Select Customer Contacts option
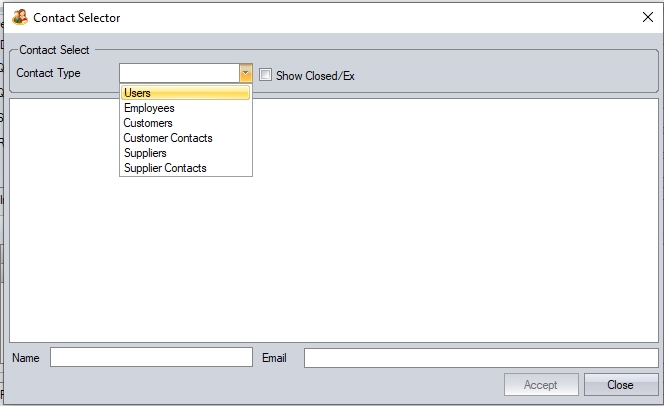 (x=185, y=138)
